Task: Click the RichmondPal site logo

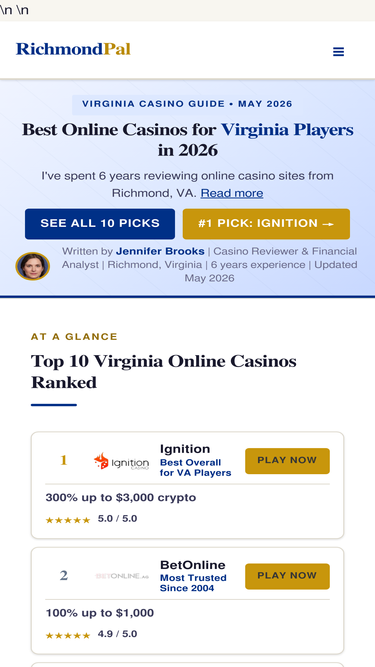Action: point(73,49)
